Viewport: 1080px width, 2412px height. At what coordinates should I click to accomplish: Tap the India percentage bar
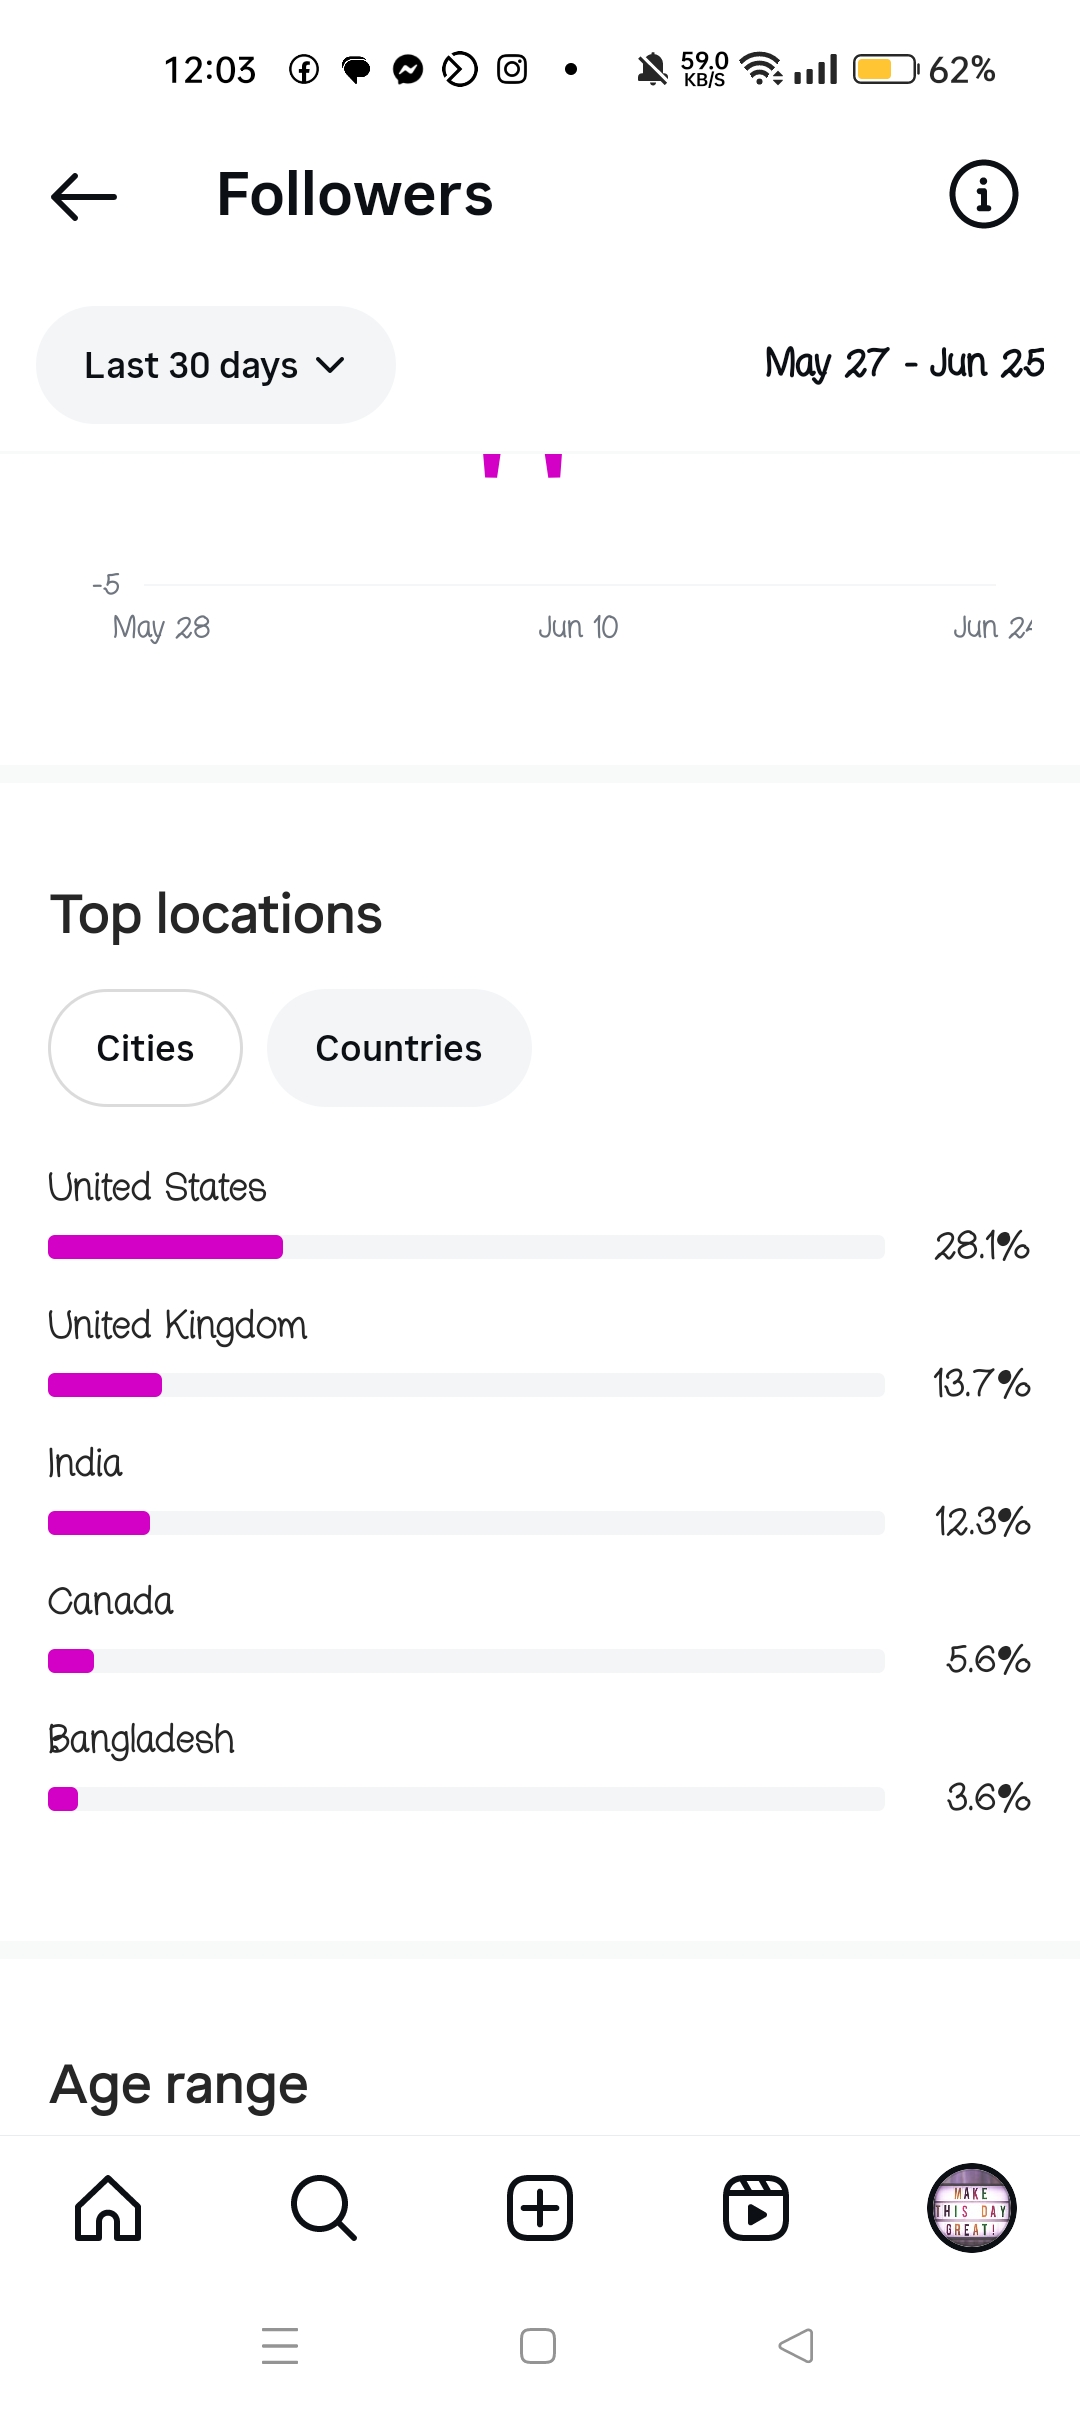tap(466, 1523)
